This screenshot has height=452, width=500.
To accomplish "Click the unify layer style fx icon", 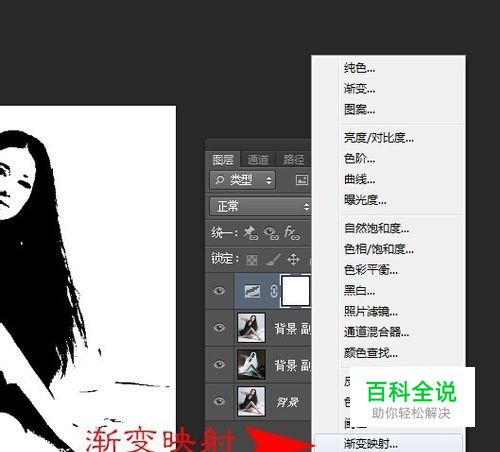I will 292,233.
